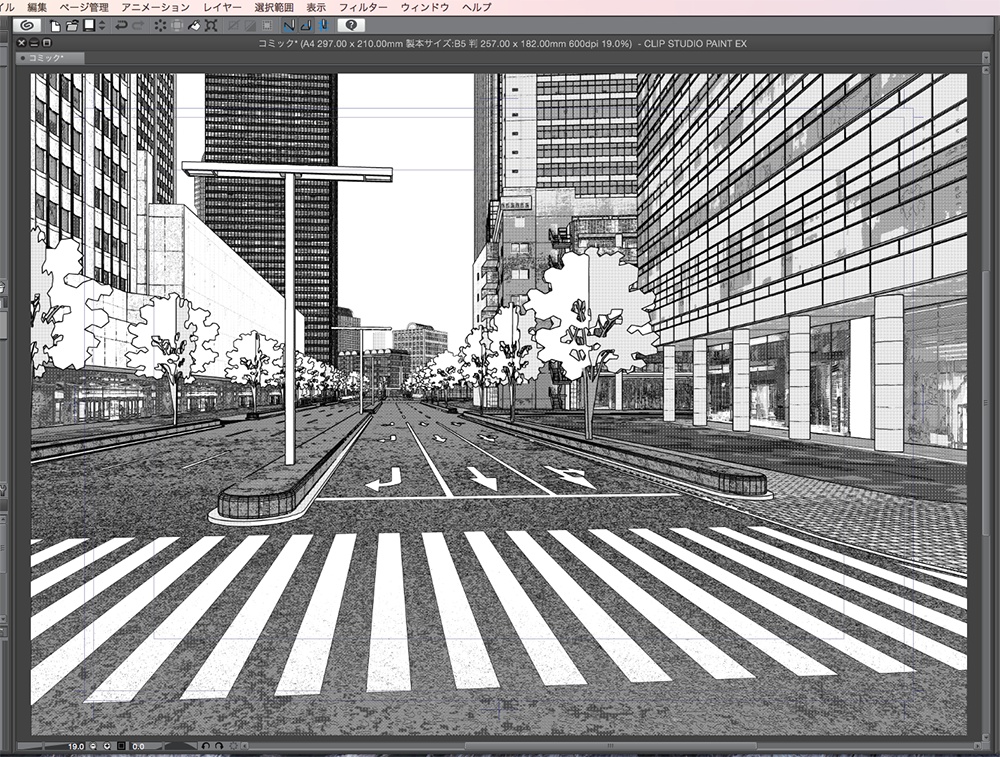
Task: Save the comic with the save icon
Action: [x=87, y=27]
